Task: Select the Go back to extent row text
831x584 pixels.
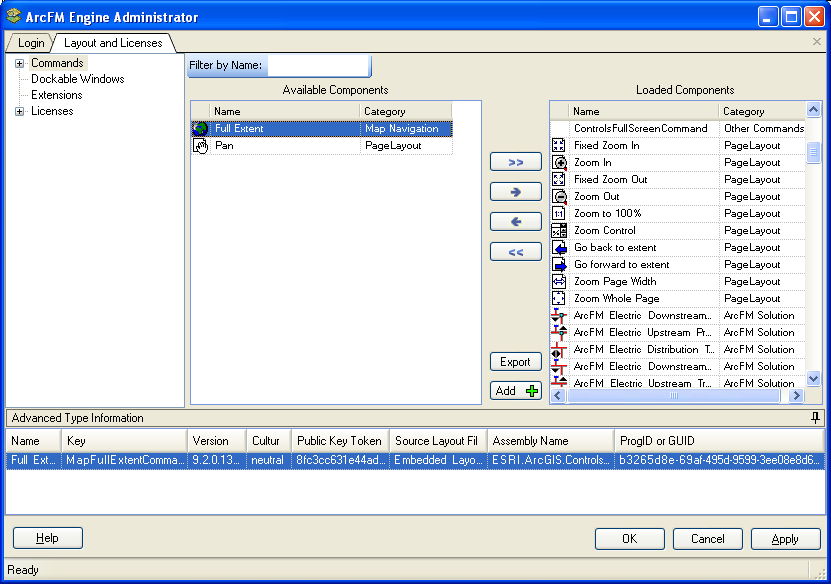Action: click(x=615, y=247)
